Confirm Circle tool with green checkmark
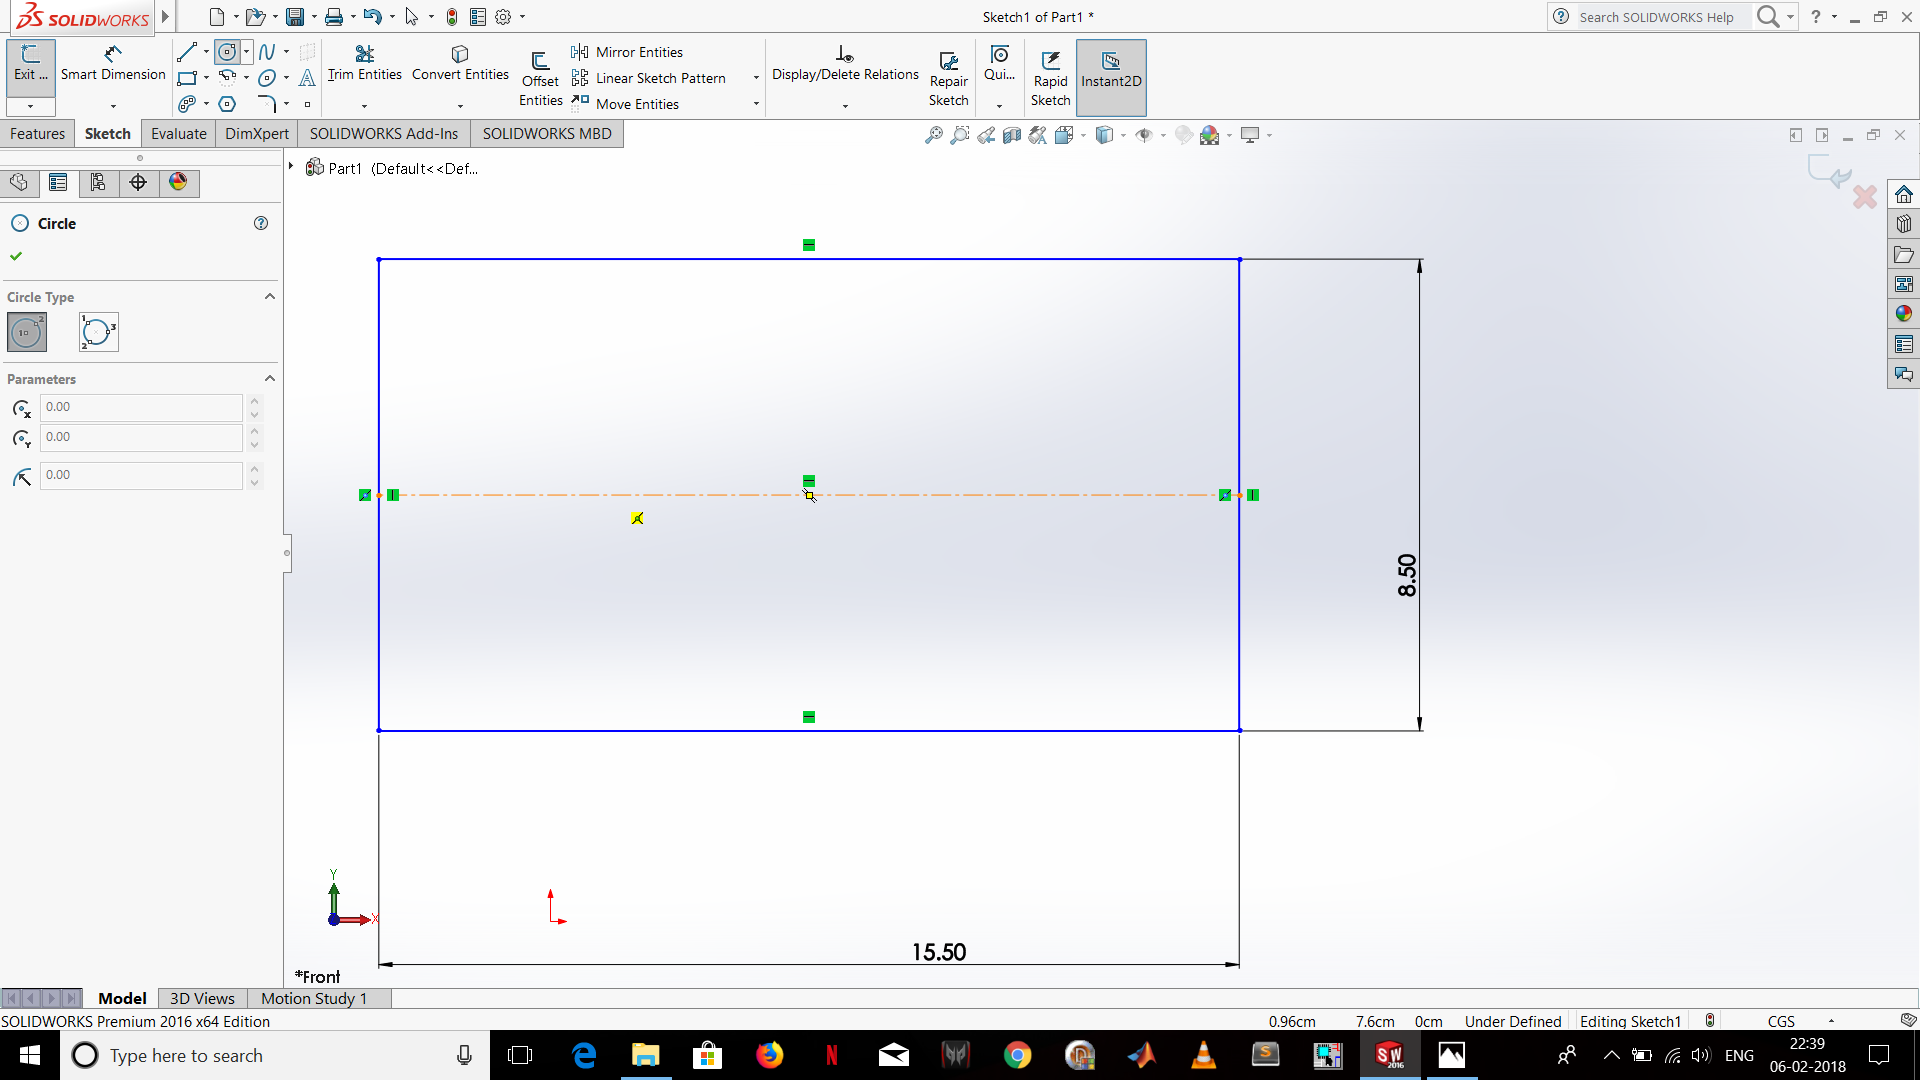 coord(16,256)
